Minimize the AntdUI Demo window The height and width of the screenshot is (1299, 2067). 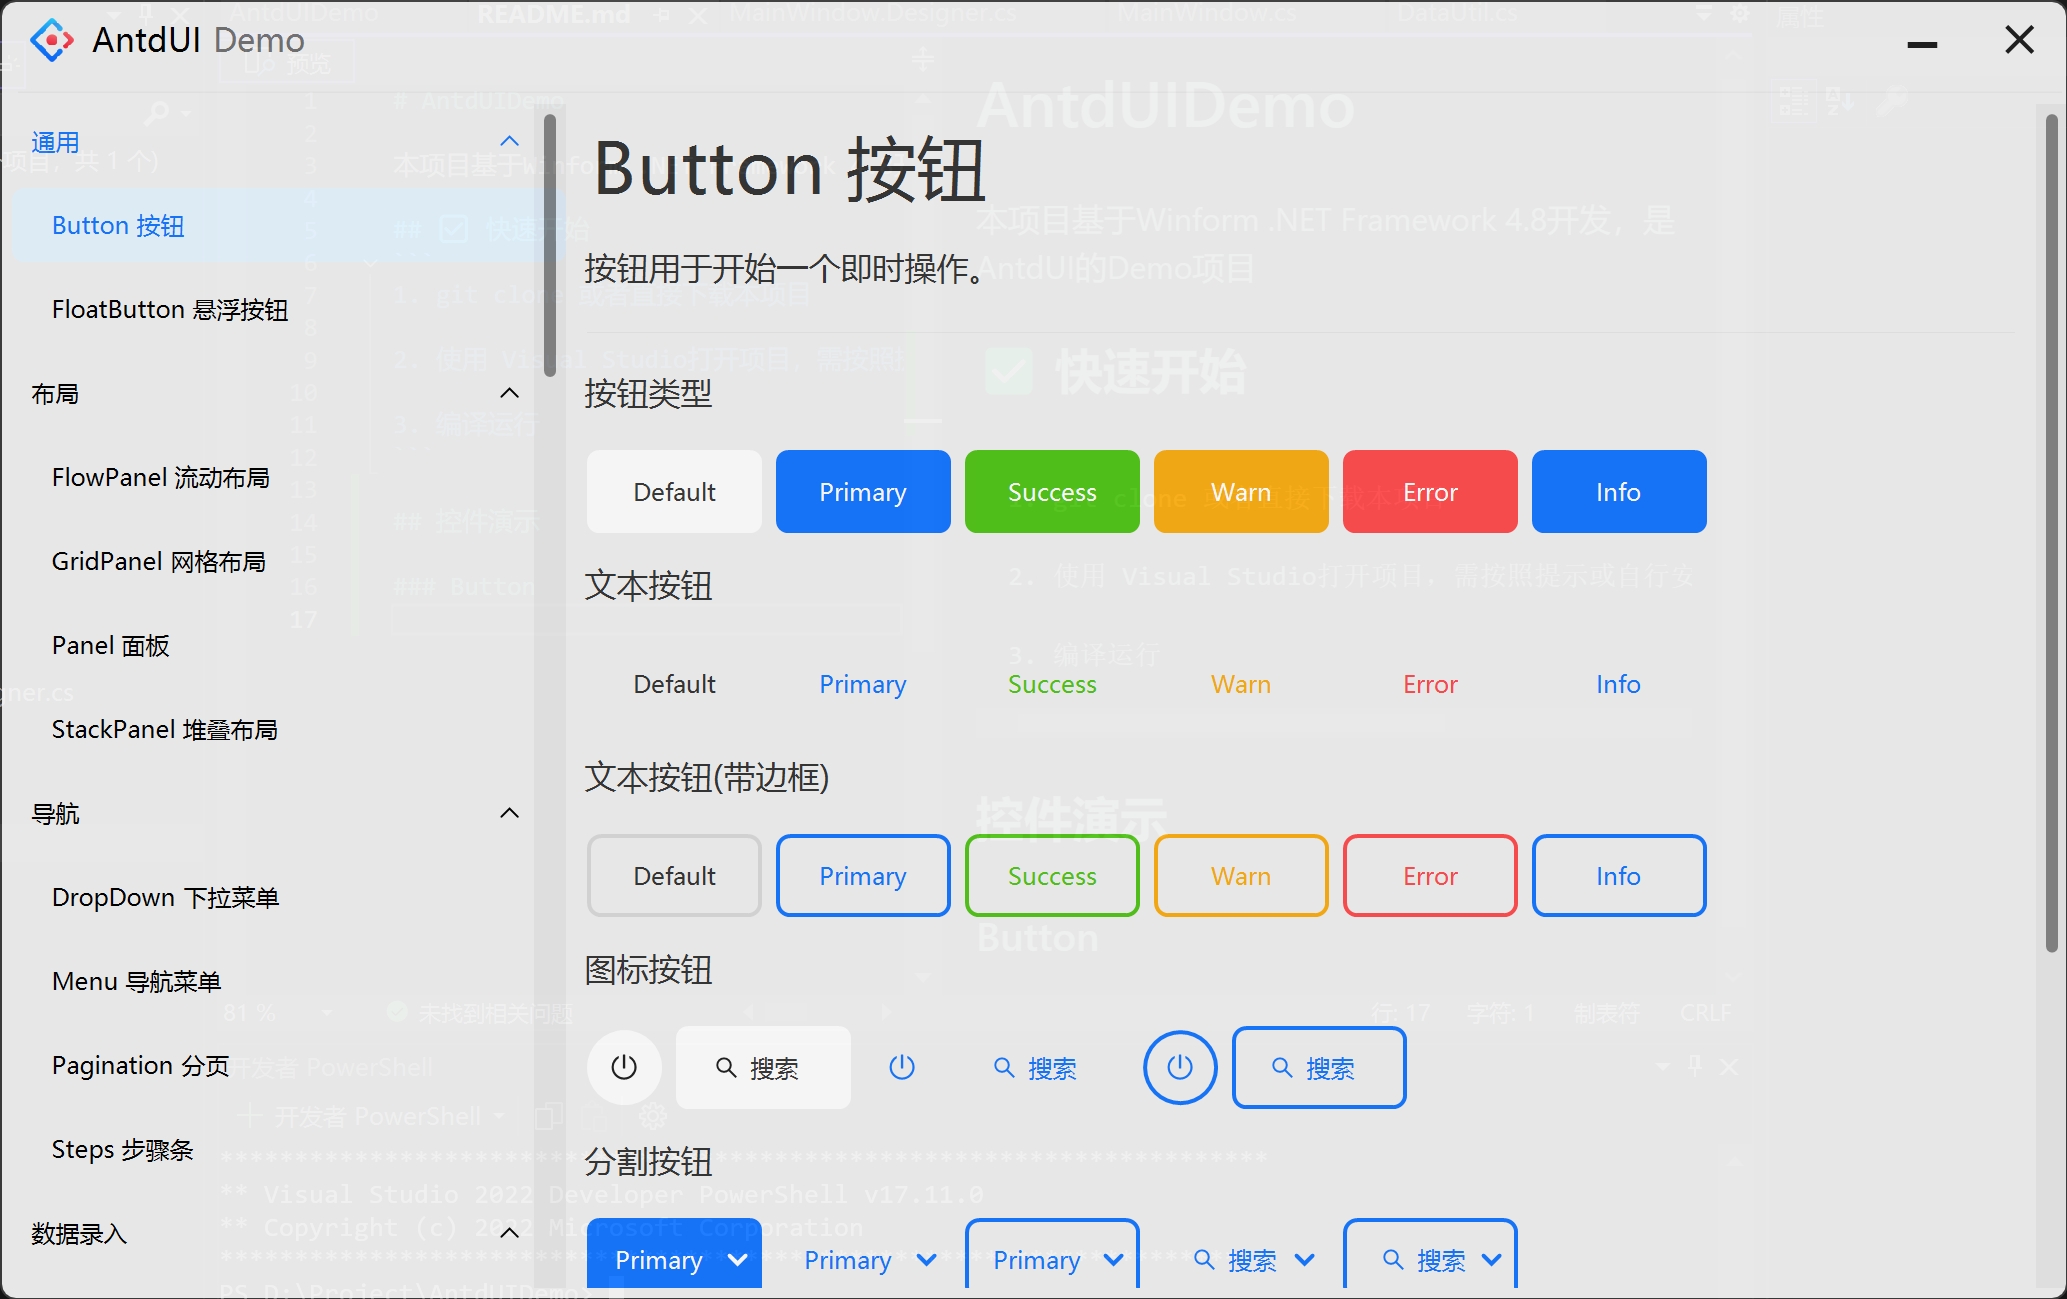(1921, 44)
